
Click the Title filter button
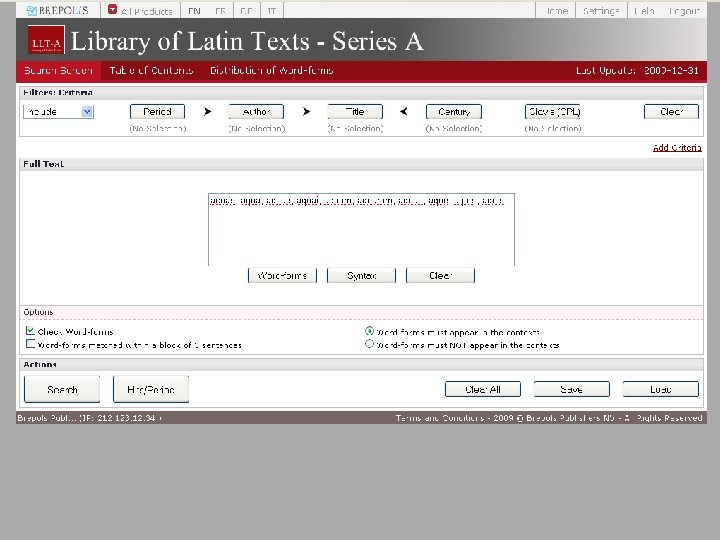tap(355, 112)
